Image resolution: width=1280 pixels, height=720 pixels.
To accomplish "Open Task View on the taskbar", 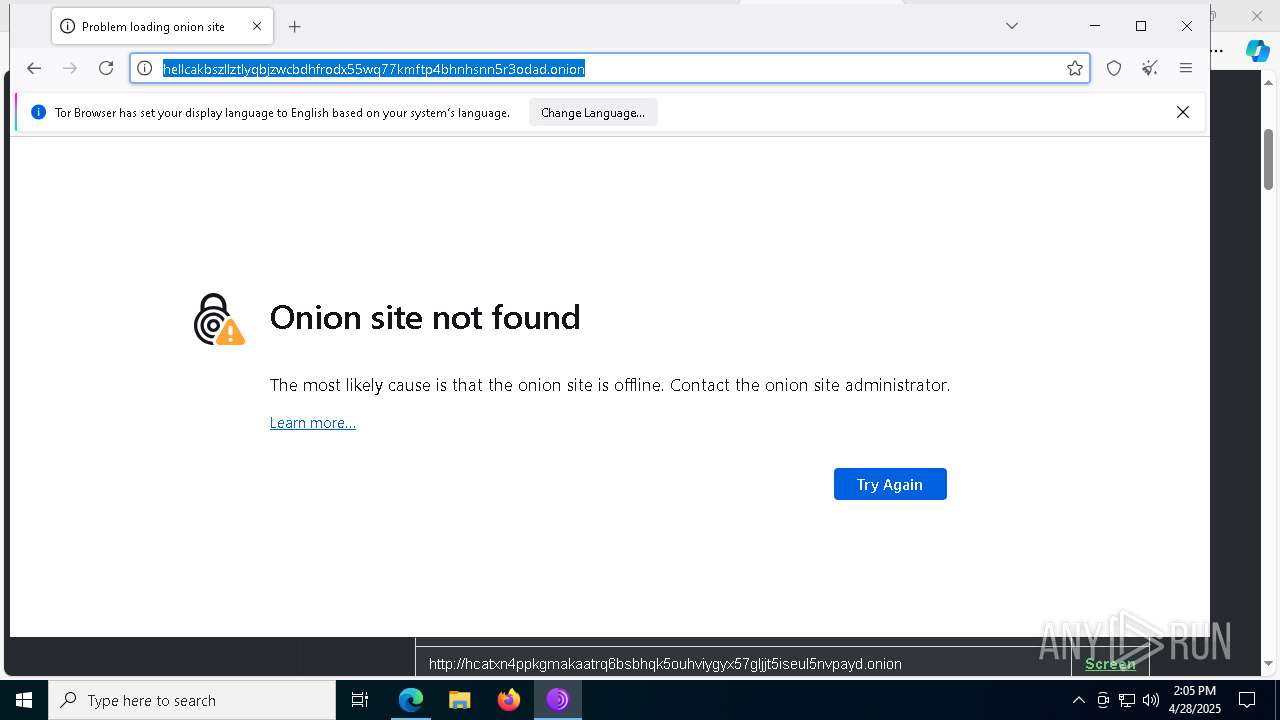I will pos(360,700).
